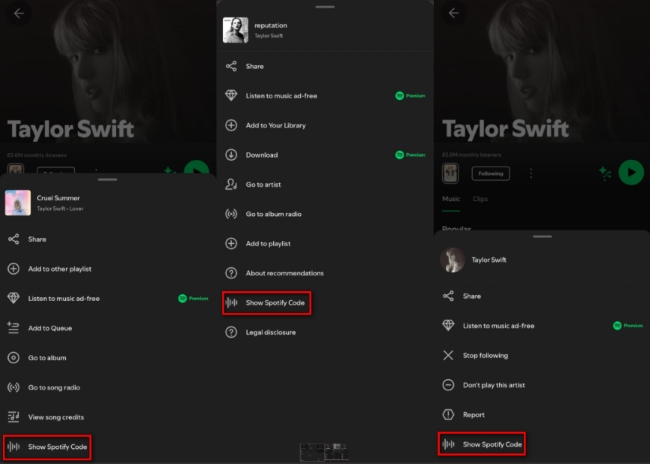Switch to the Music tab

pyautogui.click(x=451, y=199)
